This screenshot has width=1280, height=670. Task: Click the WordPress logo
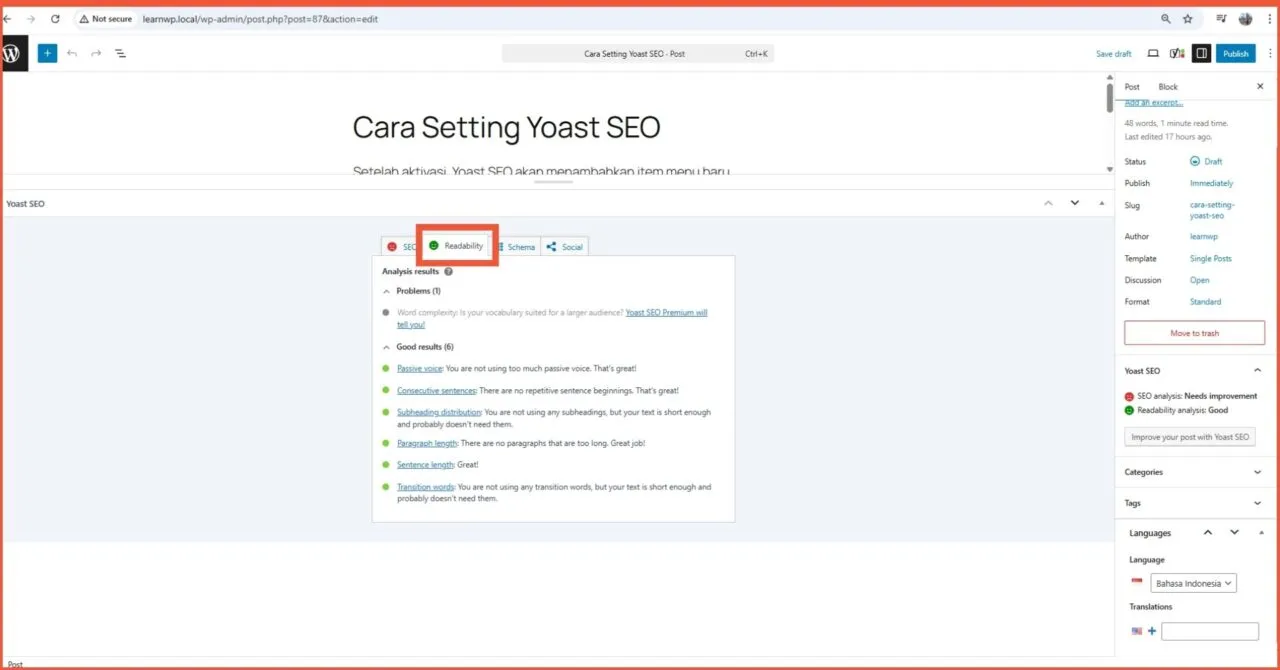[13, 53]
